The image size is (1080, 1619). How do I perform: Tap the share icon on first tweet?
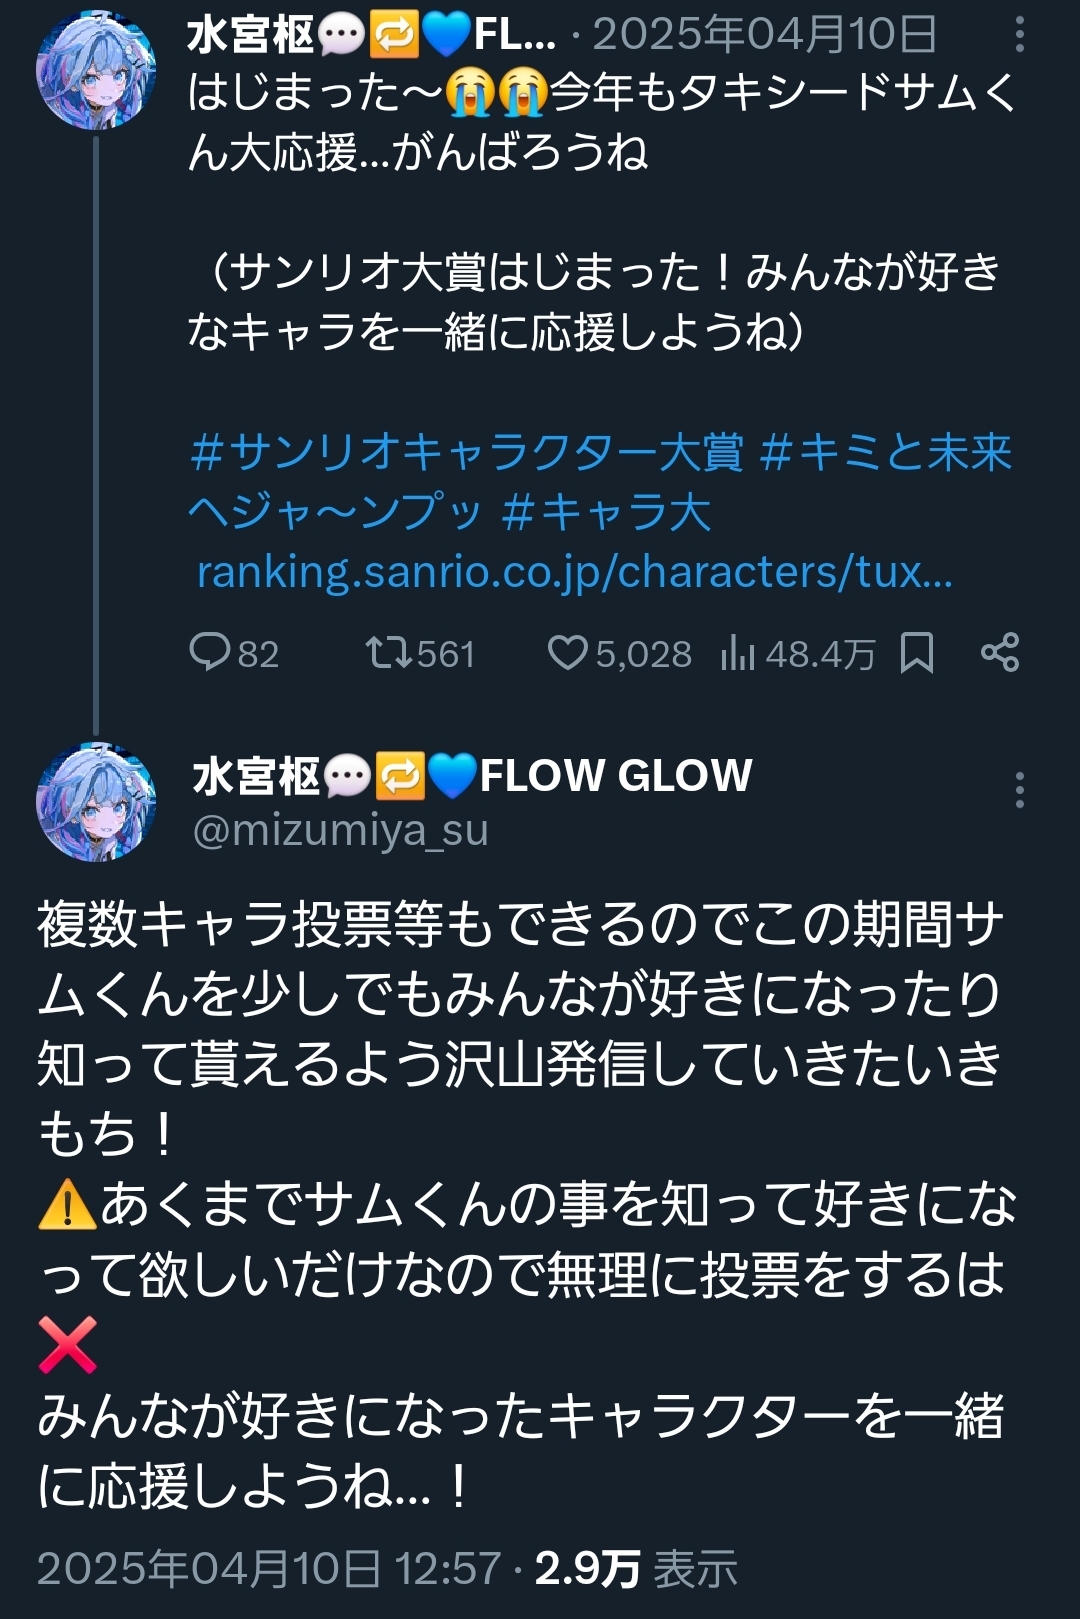pyautogui.click(x=1000, y=653)
